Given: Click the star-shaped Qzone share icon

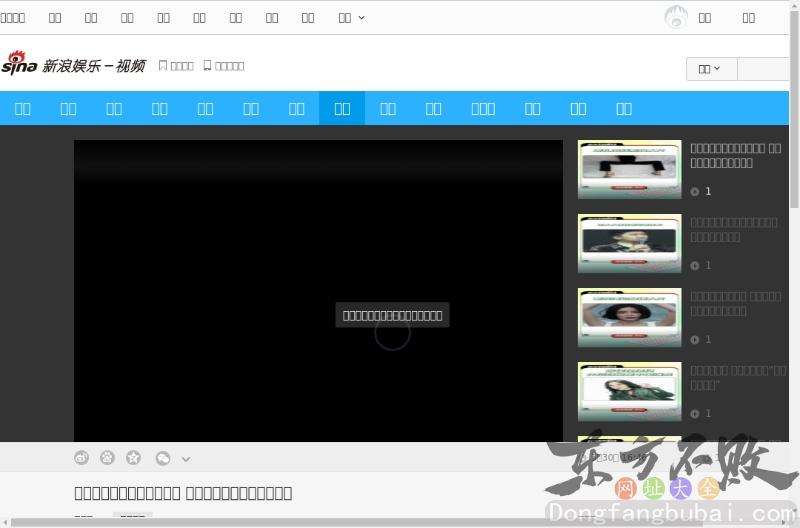Looking at the screenshot, I should click(x=134, y=458).
